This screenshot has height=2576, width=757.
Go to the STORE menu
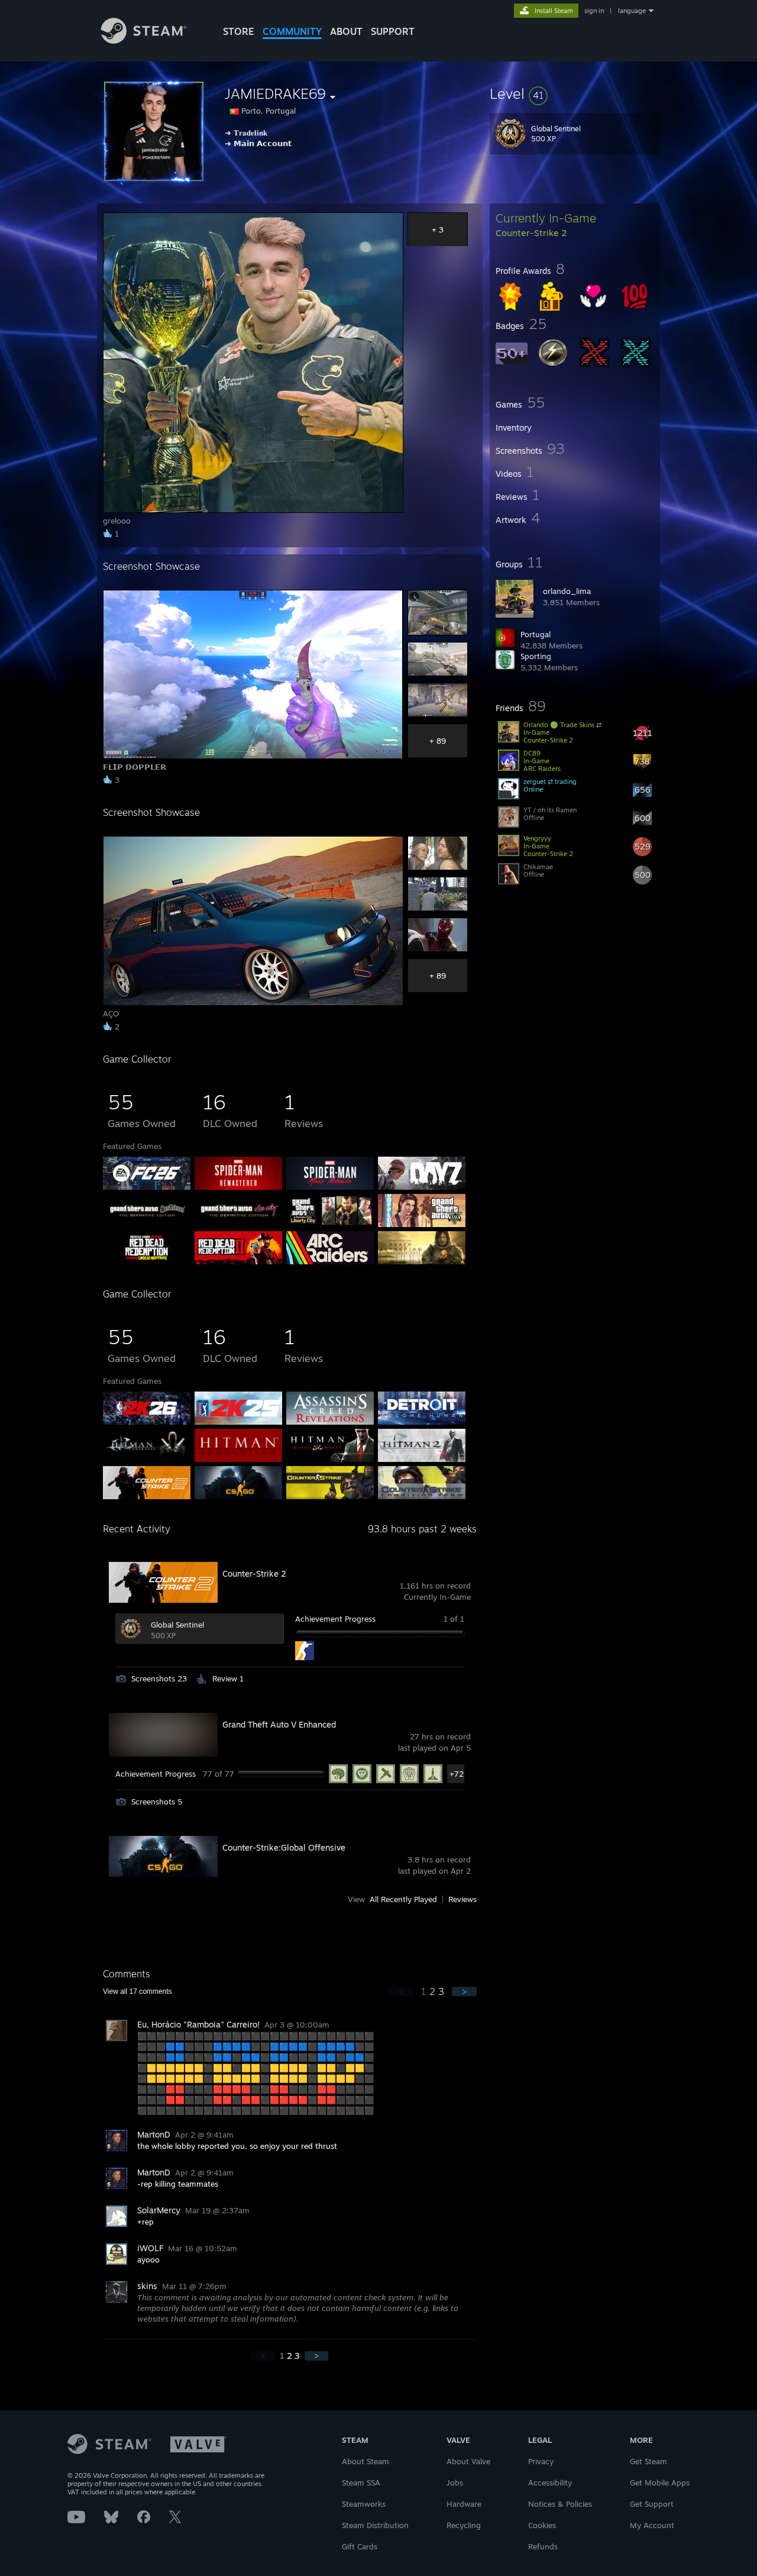pyautogui.click(x=238, y=32)
